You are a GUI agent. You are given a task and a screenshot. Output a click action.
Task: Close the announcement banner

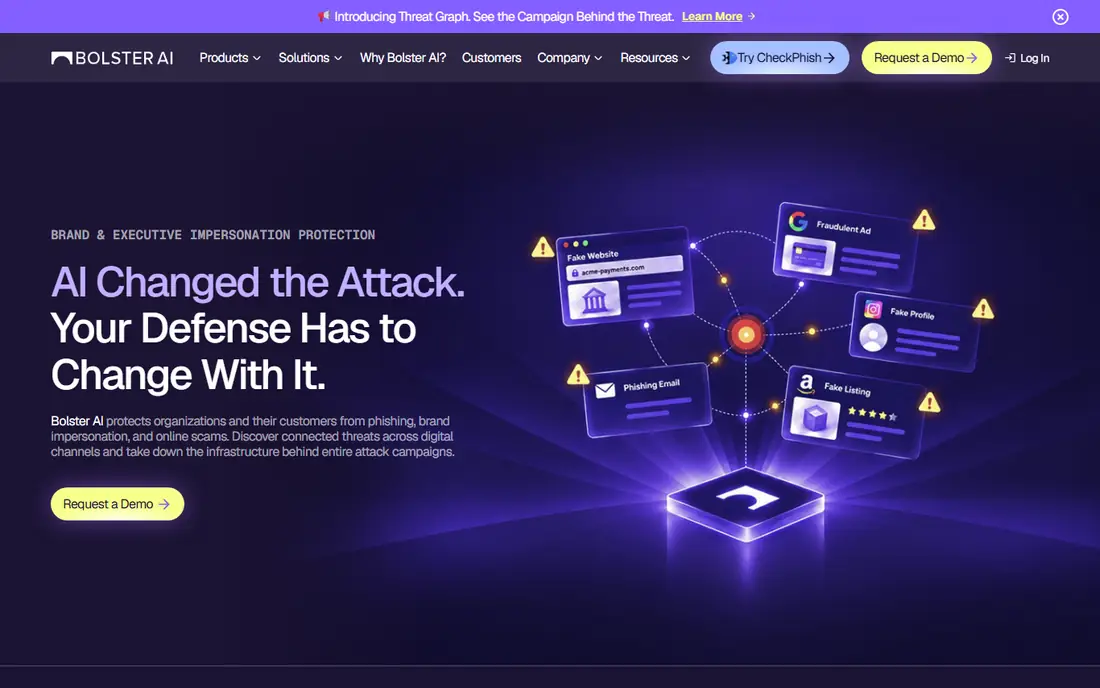1060,17
